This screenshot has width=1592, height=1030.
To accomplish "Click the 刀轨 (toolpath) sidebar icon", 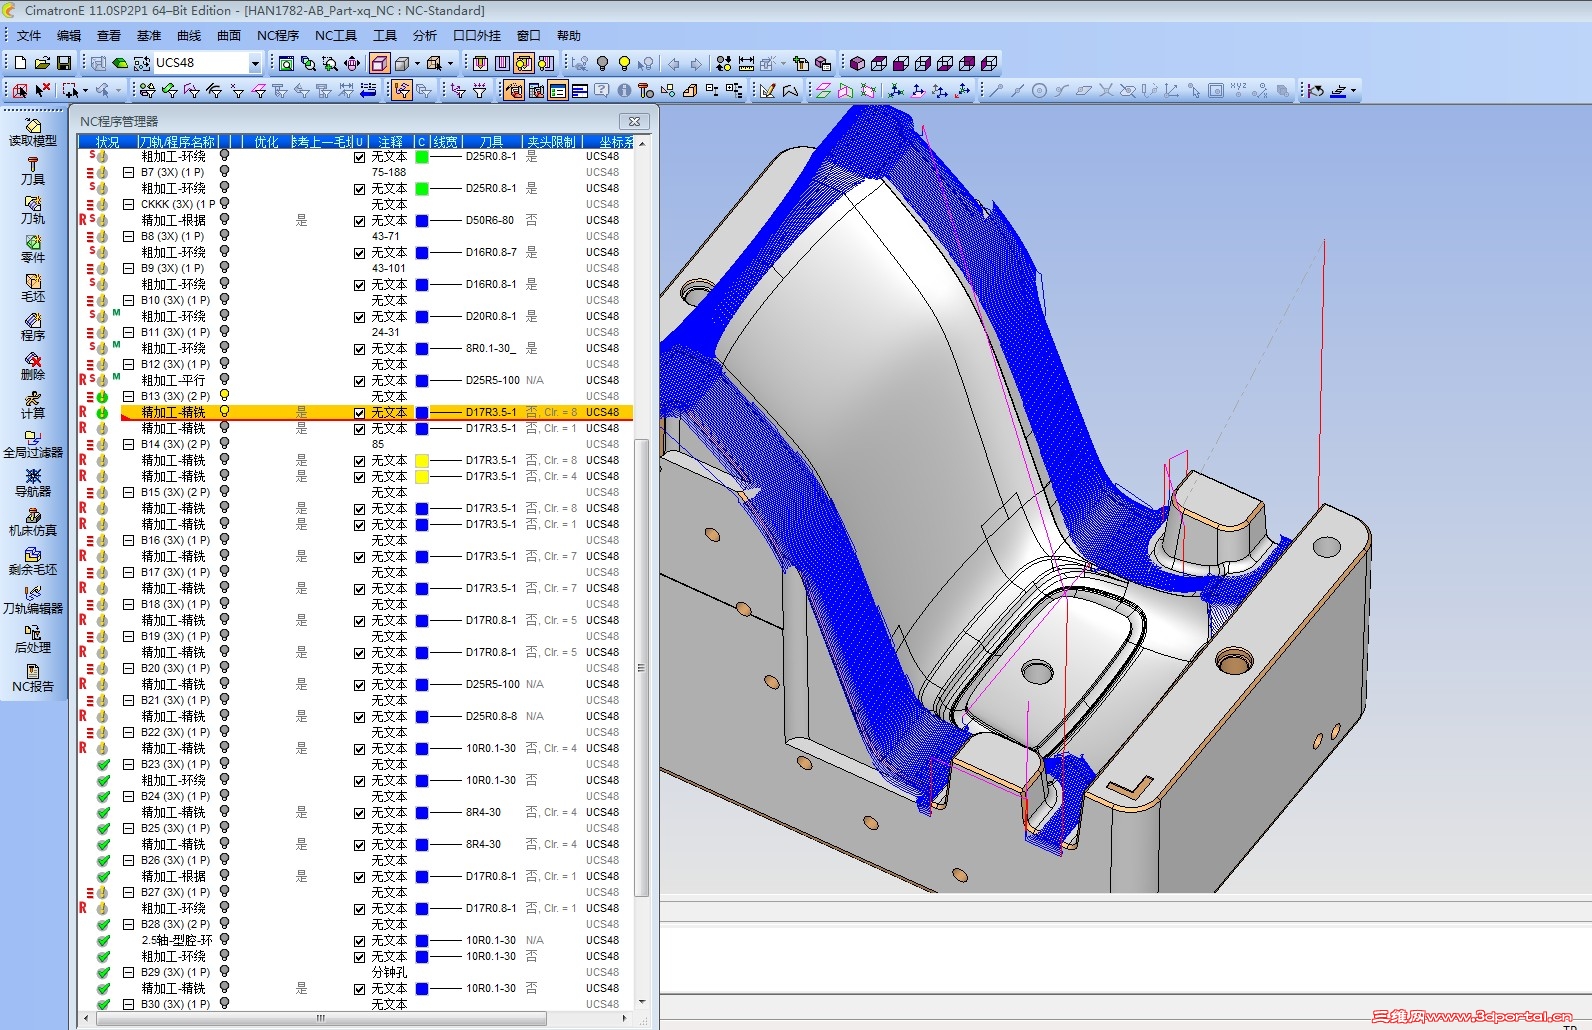I will pos(33,210).
